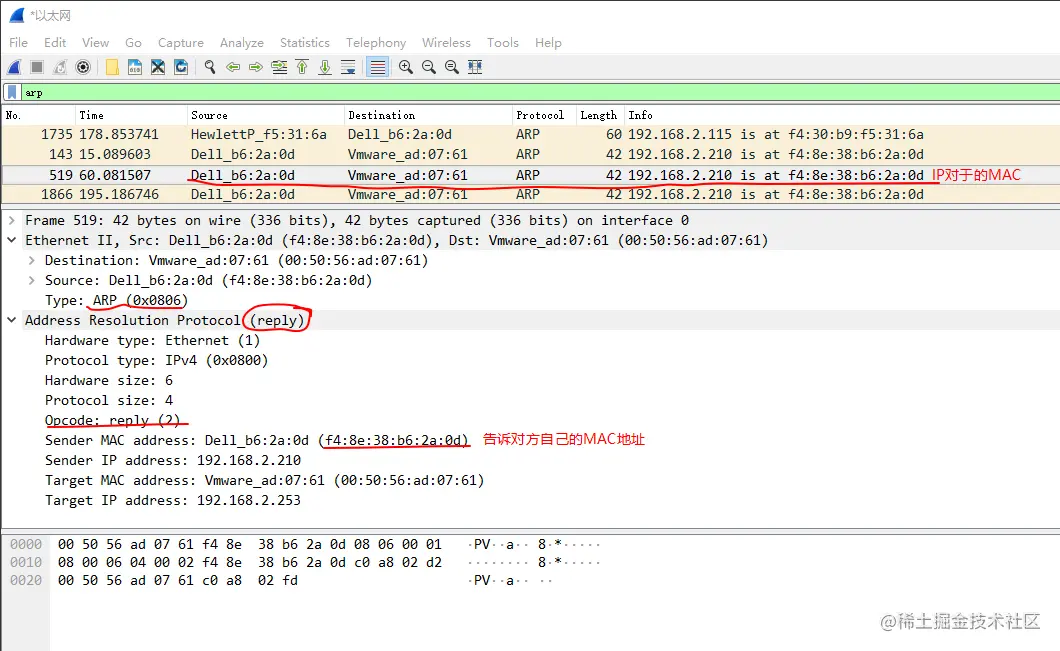The width and height of the screenshot is (1060, 651).
Task: Save this capture file icon
Action: tap(135, 67)
